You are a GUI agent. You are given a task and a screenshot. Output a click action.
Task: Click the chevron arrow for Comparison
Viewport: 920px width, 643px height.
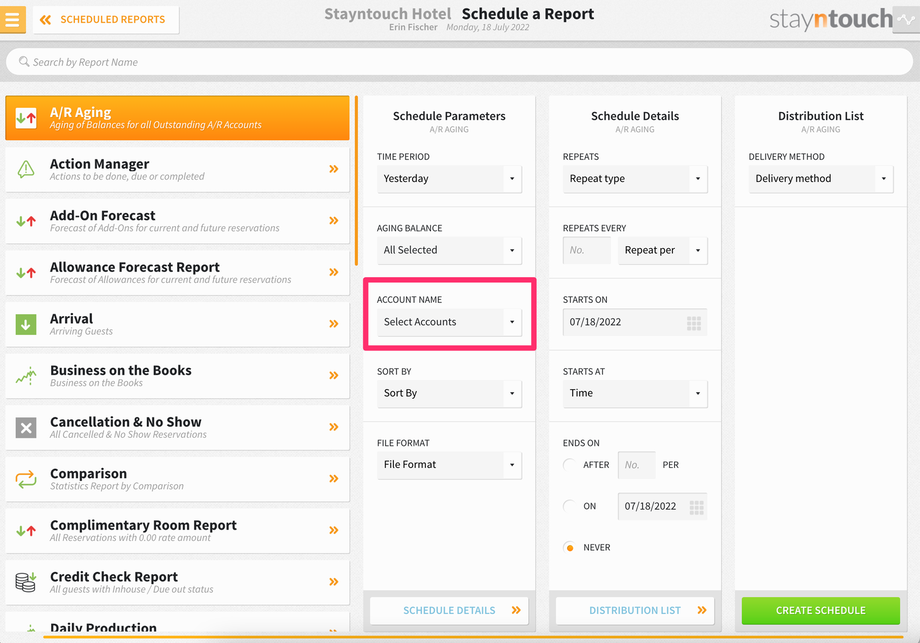(x=334, y=479)
